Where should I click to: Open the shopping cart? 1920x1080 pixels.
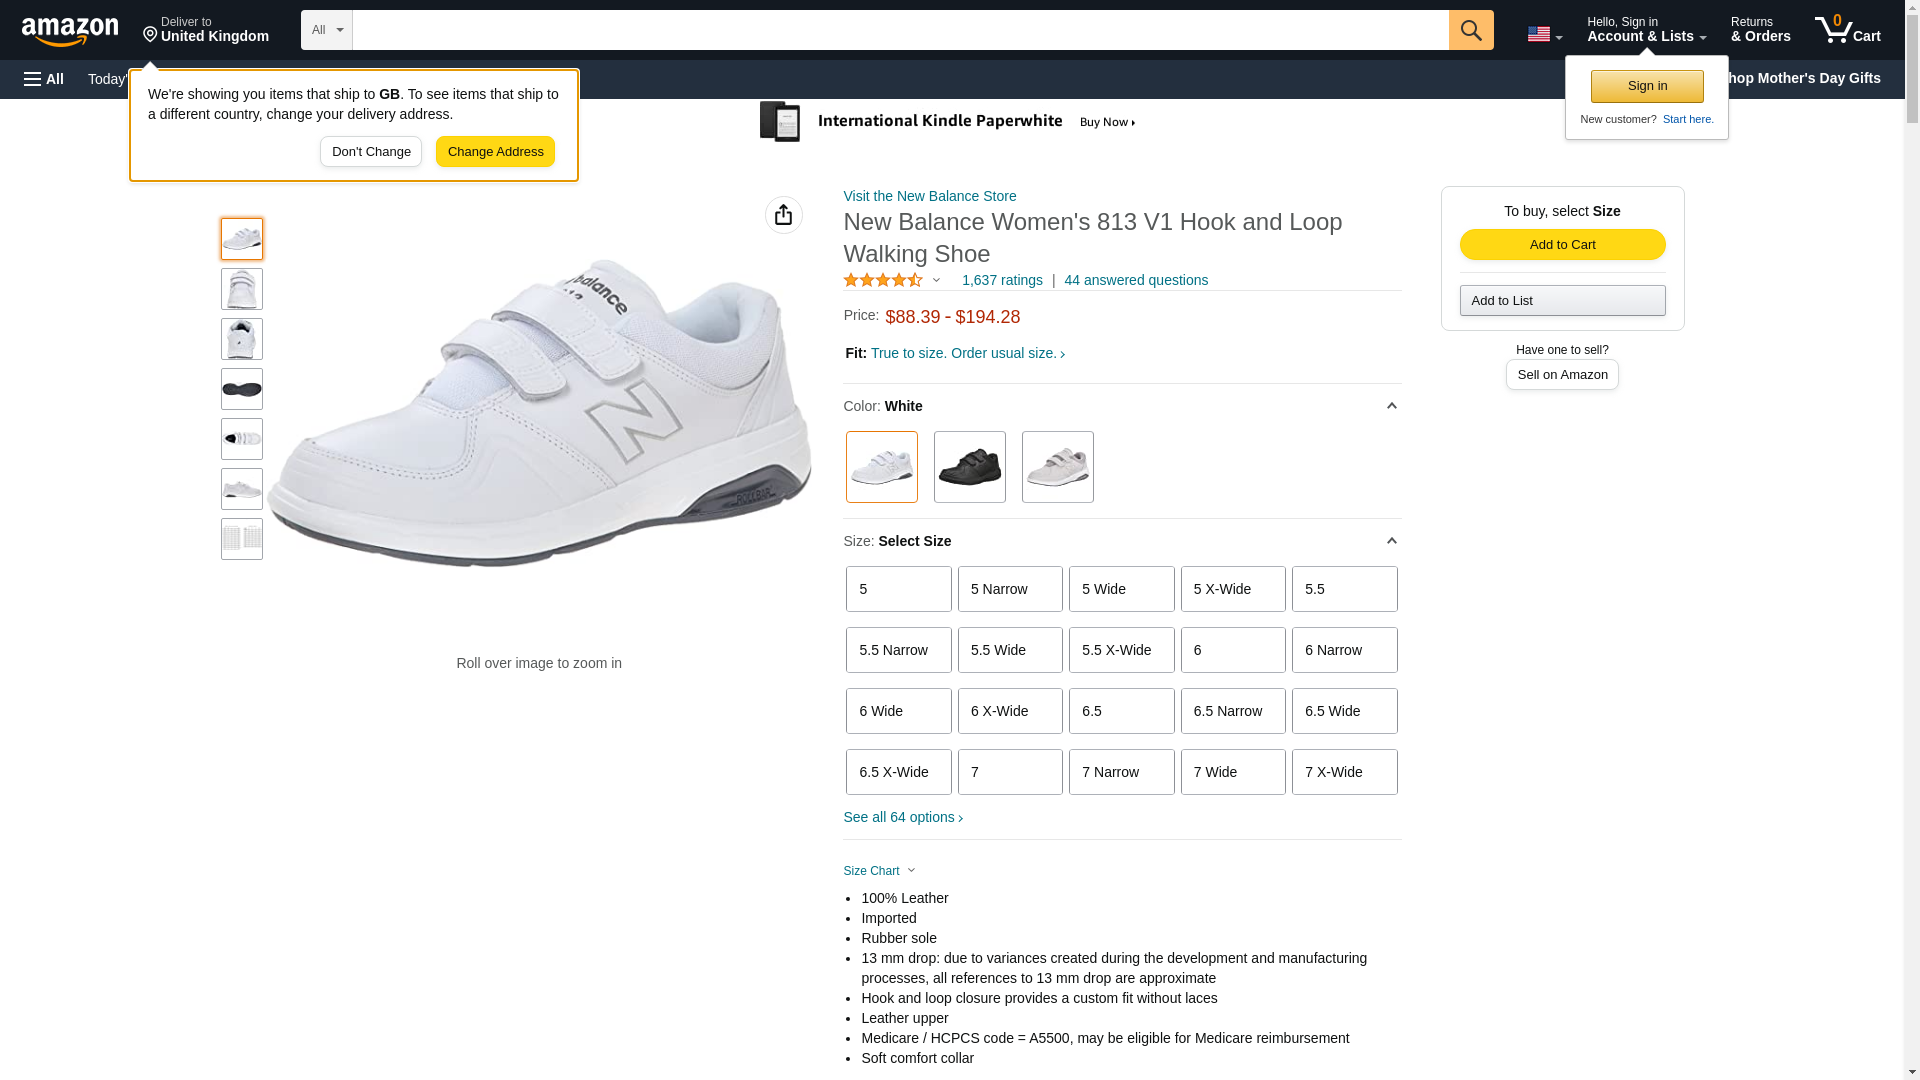(x=1848, y=30)
